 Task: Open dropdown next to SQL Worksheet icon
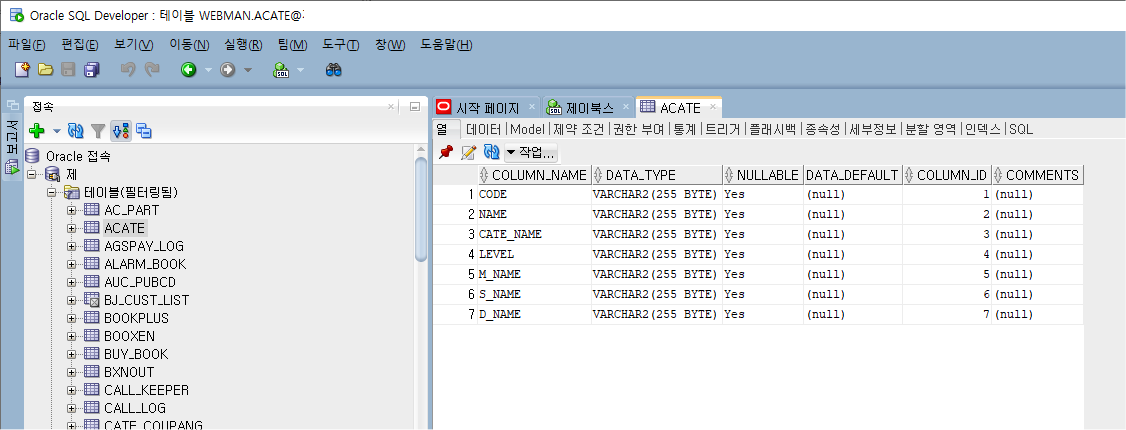click(300, 70)
